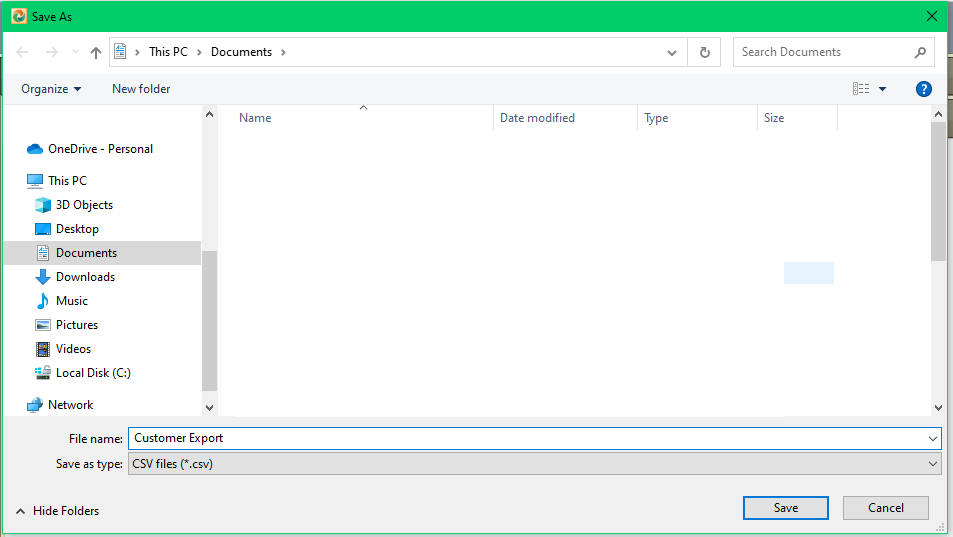Select Network in navigation pane

(70, 405)
